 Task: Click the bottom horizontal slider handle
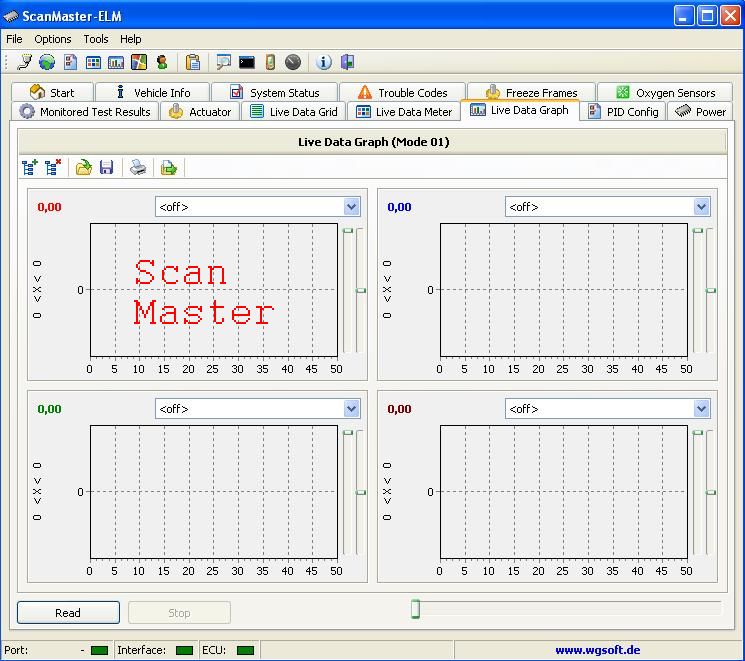(x=416, y=609)
